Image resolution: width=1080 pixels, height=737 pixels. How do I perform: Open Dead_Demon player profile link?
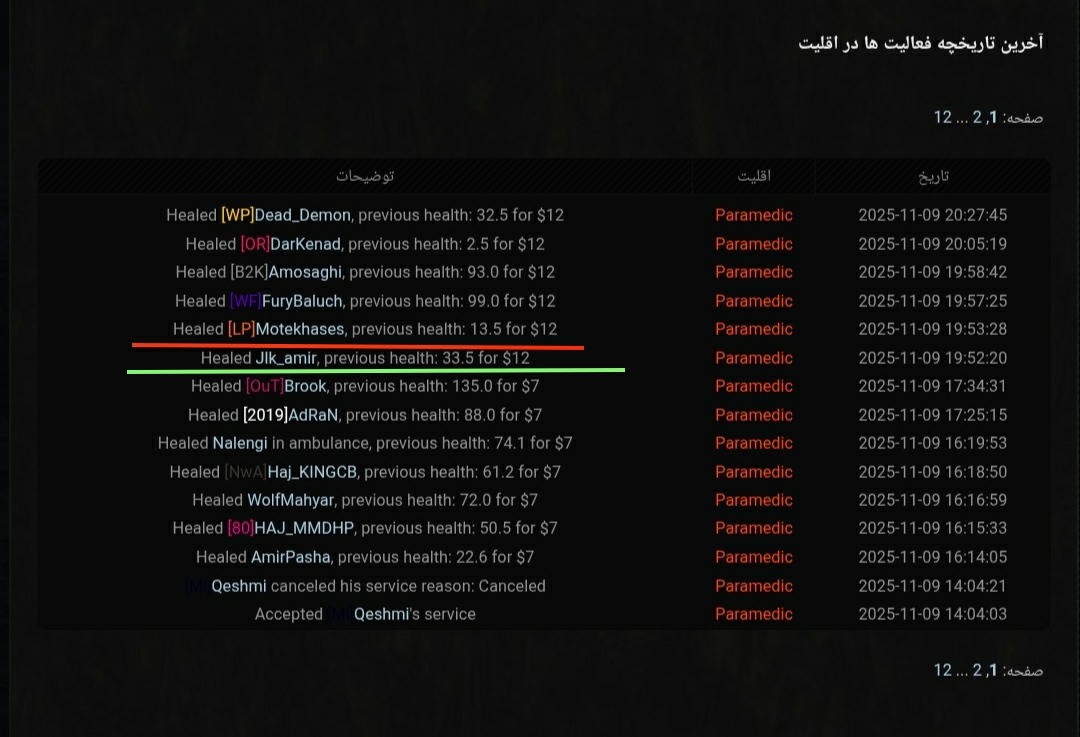[x=302, y=215]
